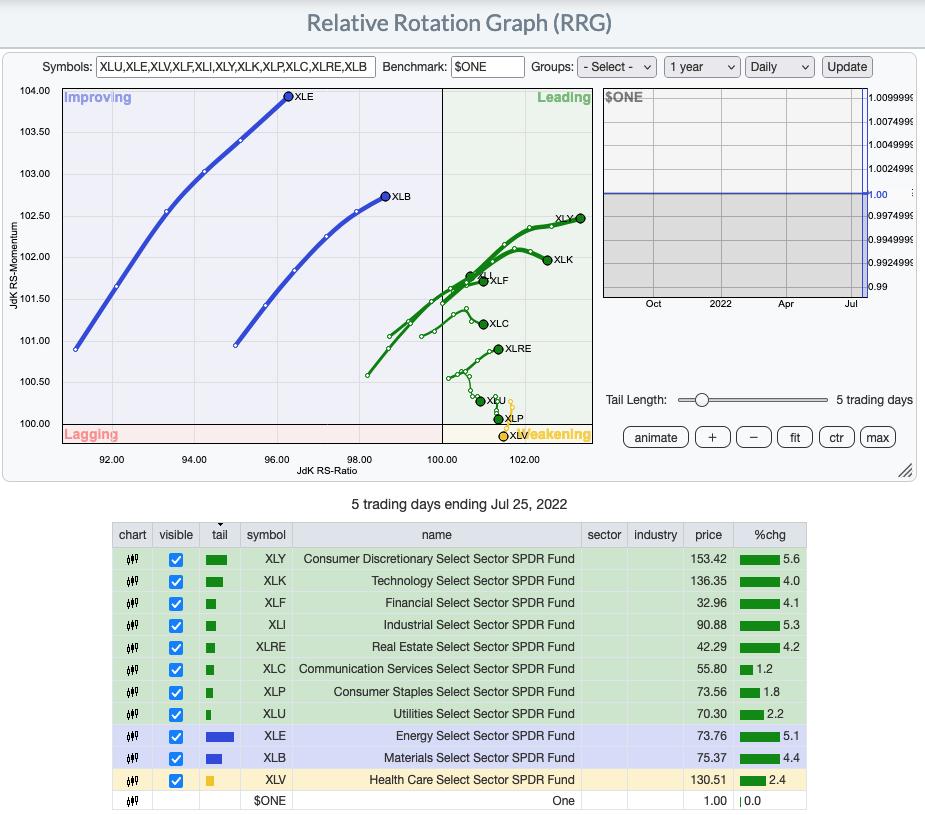Open chart icon for XLB row
This screenshot has width=925, height=815.
132,758
